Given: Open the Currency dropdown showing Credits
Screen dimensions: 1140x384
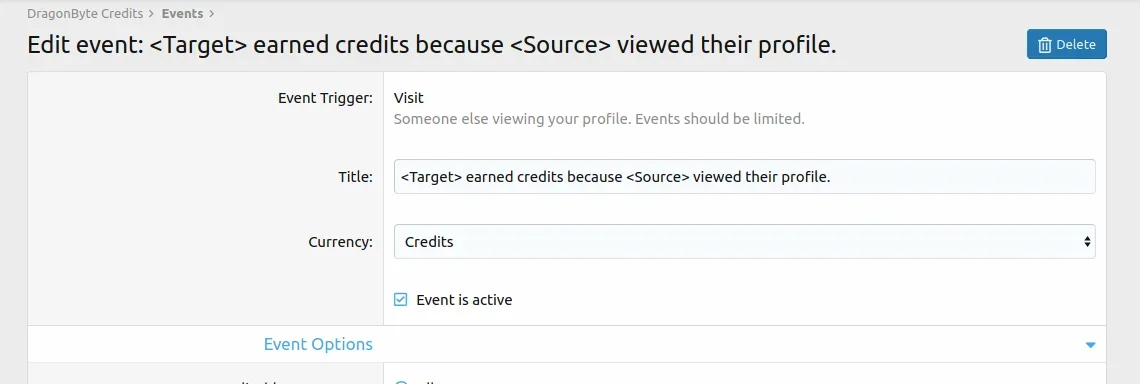Looking at the screenshot, I should pyautogui.click(x=744, y=241).
